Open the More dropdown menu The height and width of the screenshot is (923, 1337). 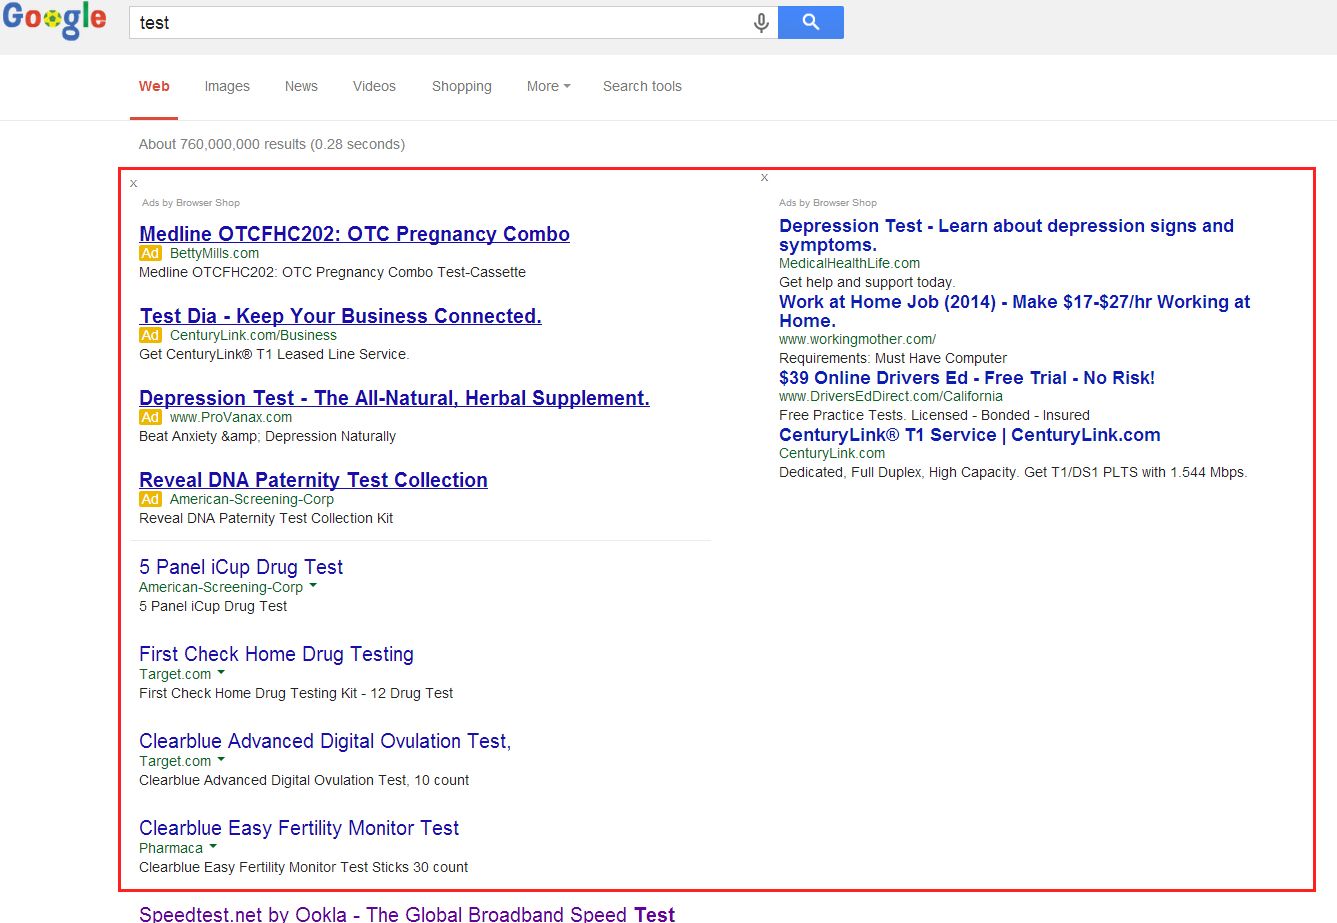548,86
